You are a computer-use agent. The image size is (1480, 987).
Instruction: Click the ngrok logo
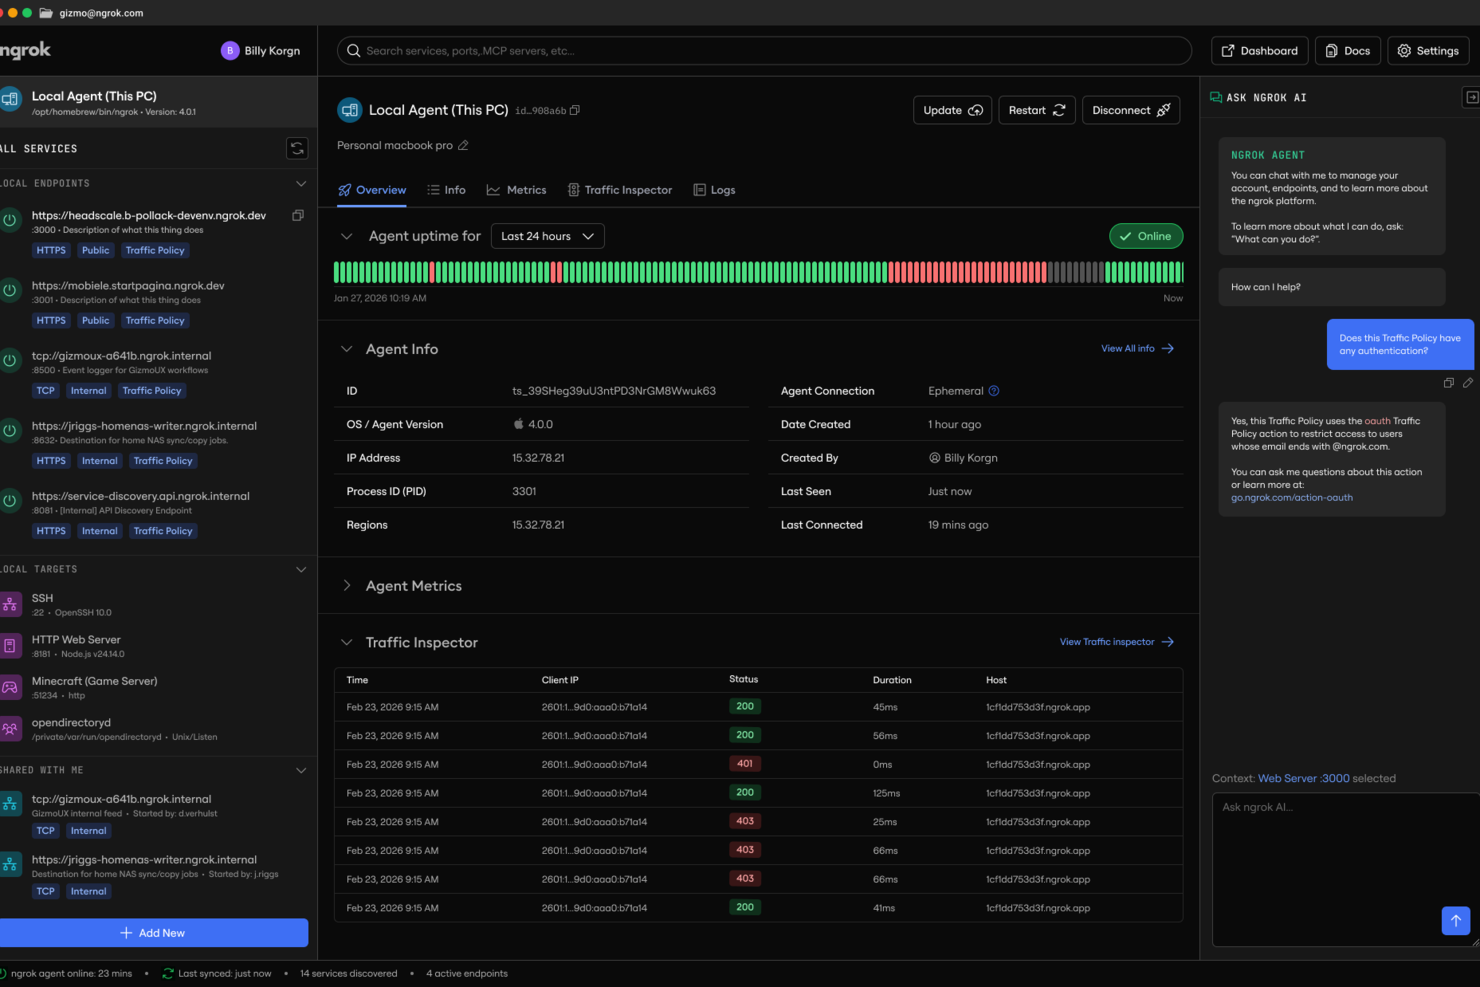pyautogui.click(x=25, y=51)
